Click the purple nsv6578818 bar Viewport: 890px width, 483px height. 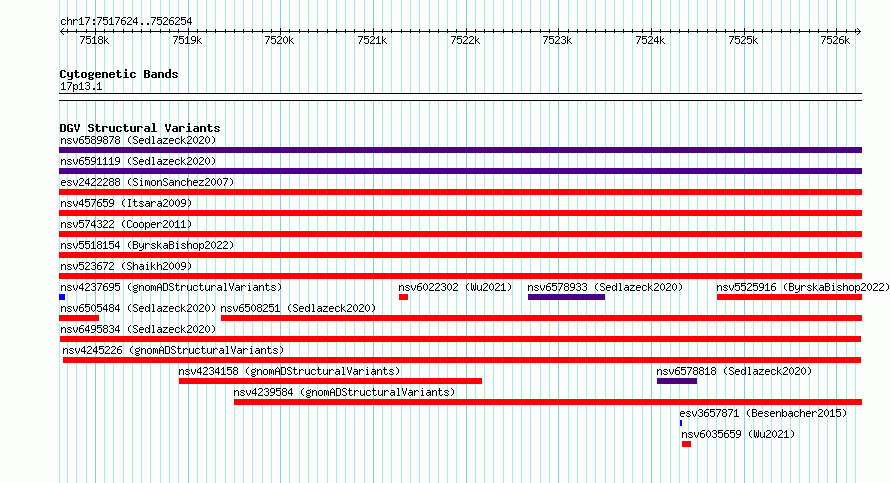pyautogui.click(x=677, y=381)
